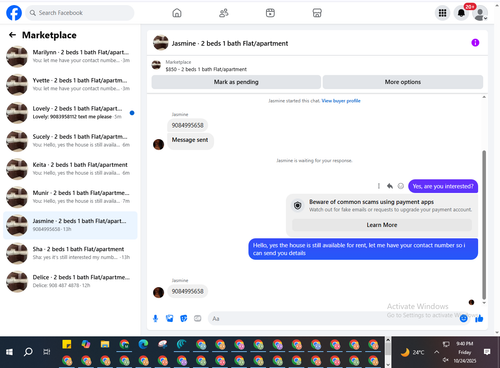Open more actions dots beside 'Yes, are you interested?'
This screenshot has height=368, width=500.
378,186
